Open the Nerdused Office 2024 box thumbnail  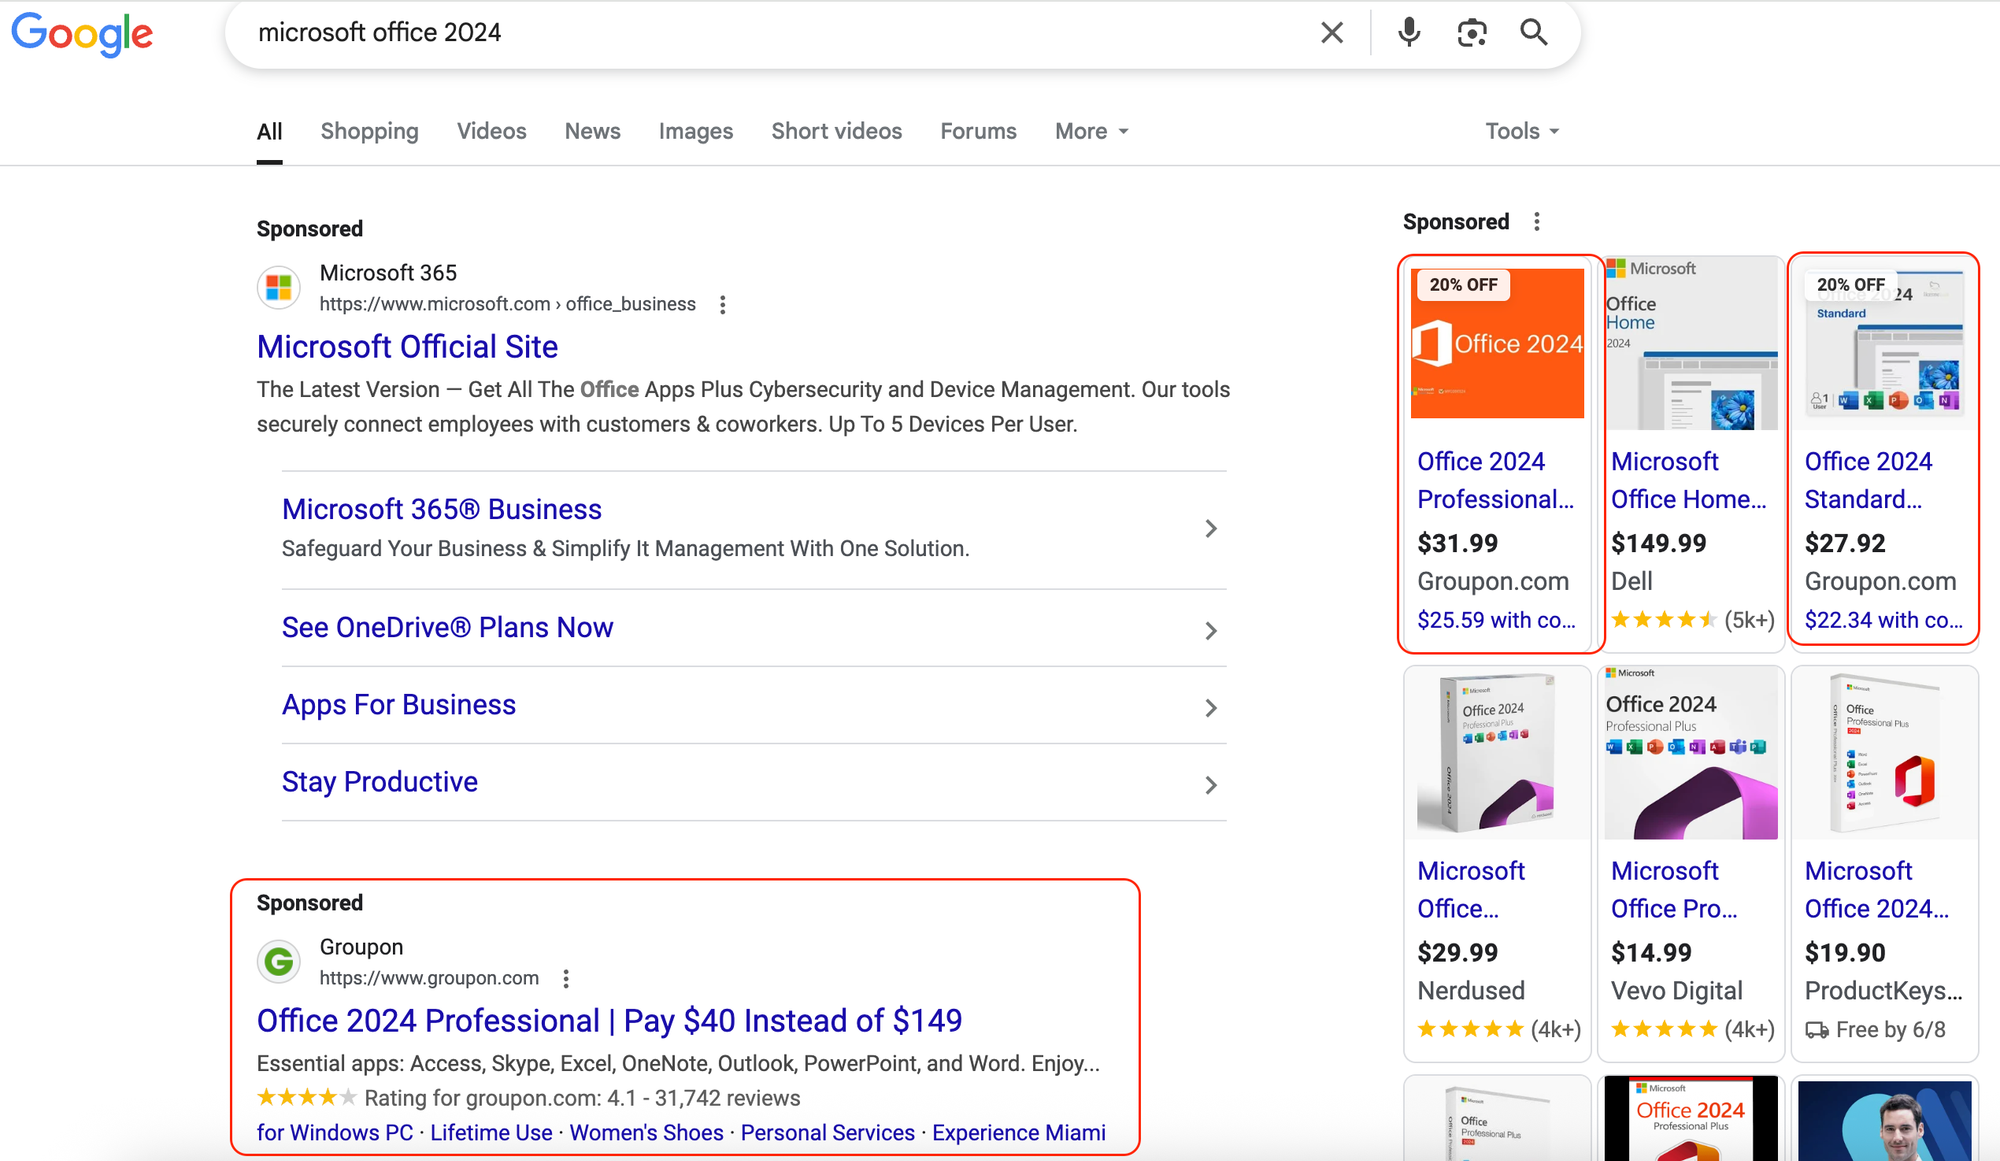[1497, 753]
